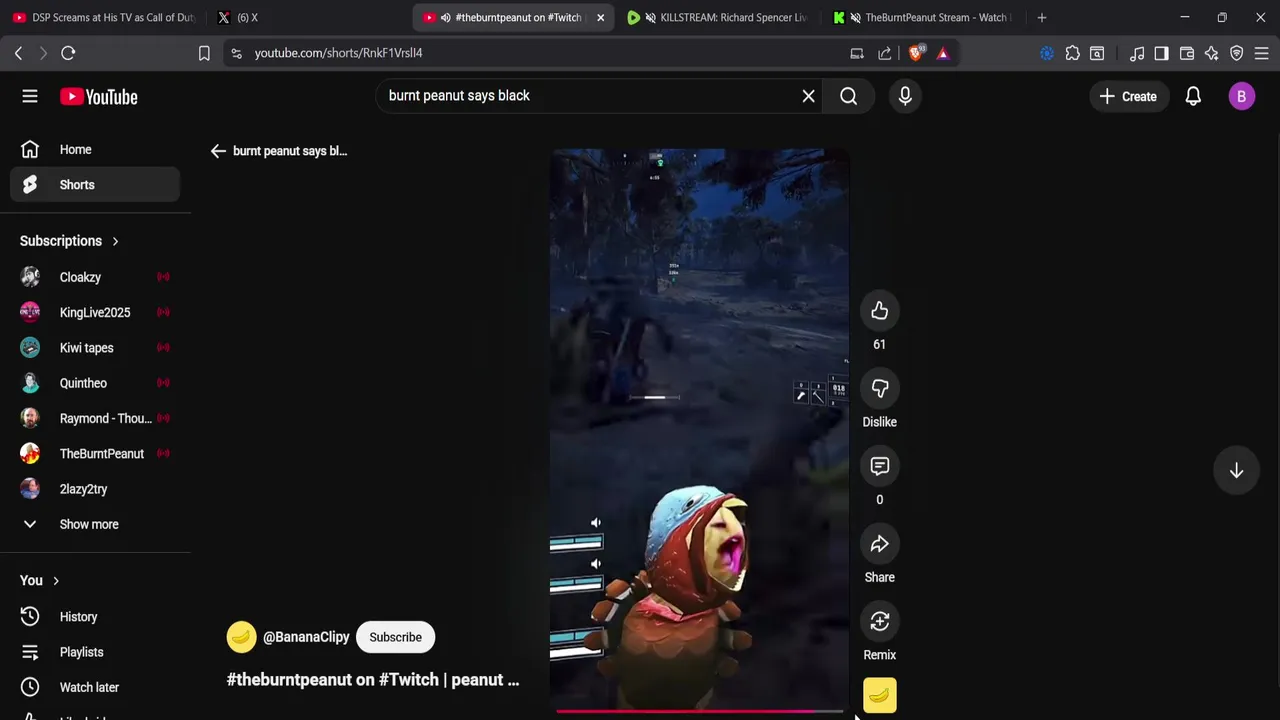Open the 2lazy2try subscription
The width and height of the screenshot is (1280, 720).
pos(95,489)
